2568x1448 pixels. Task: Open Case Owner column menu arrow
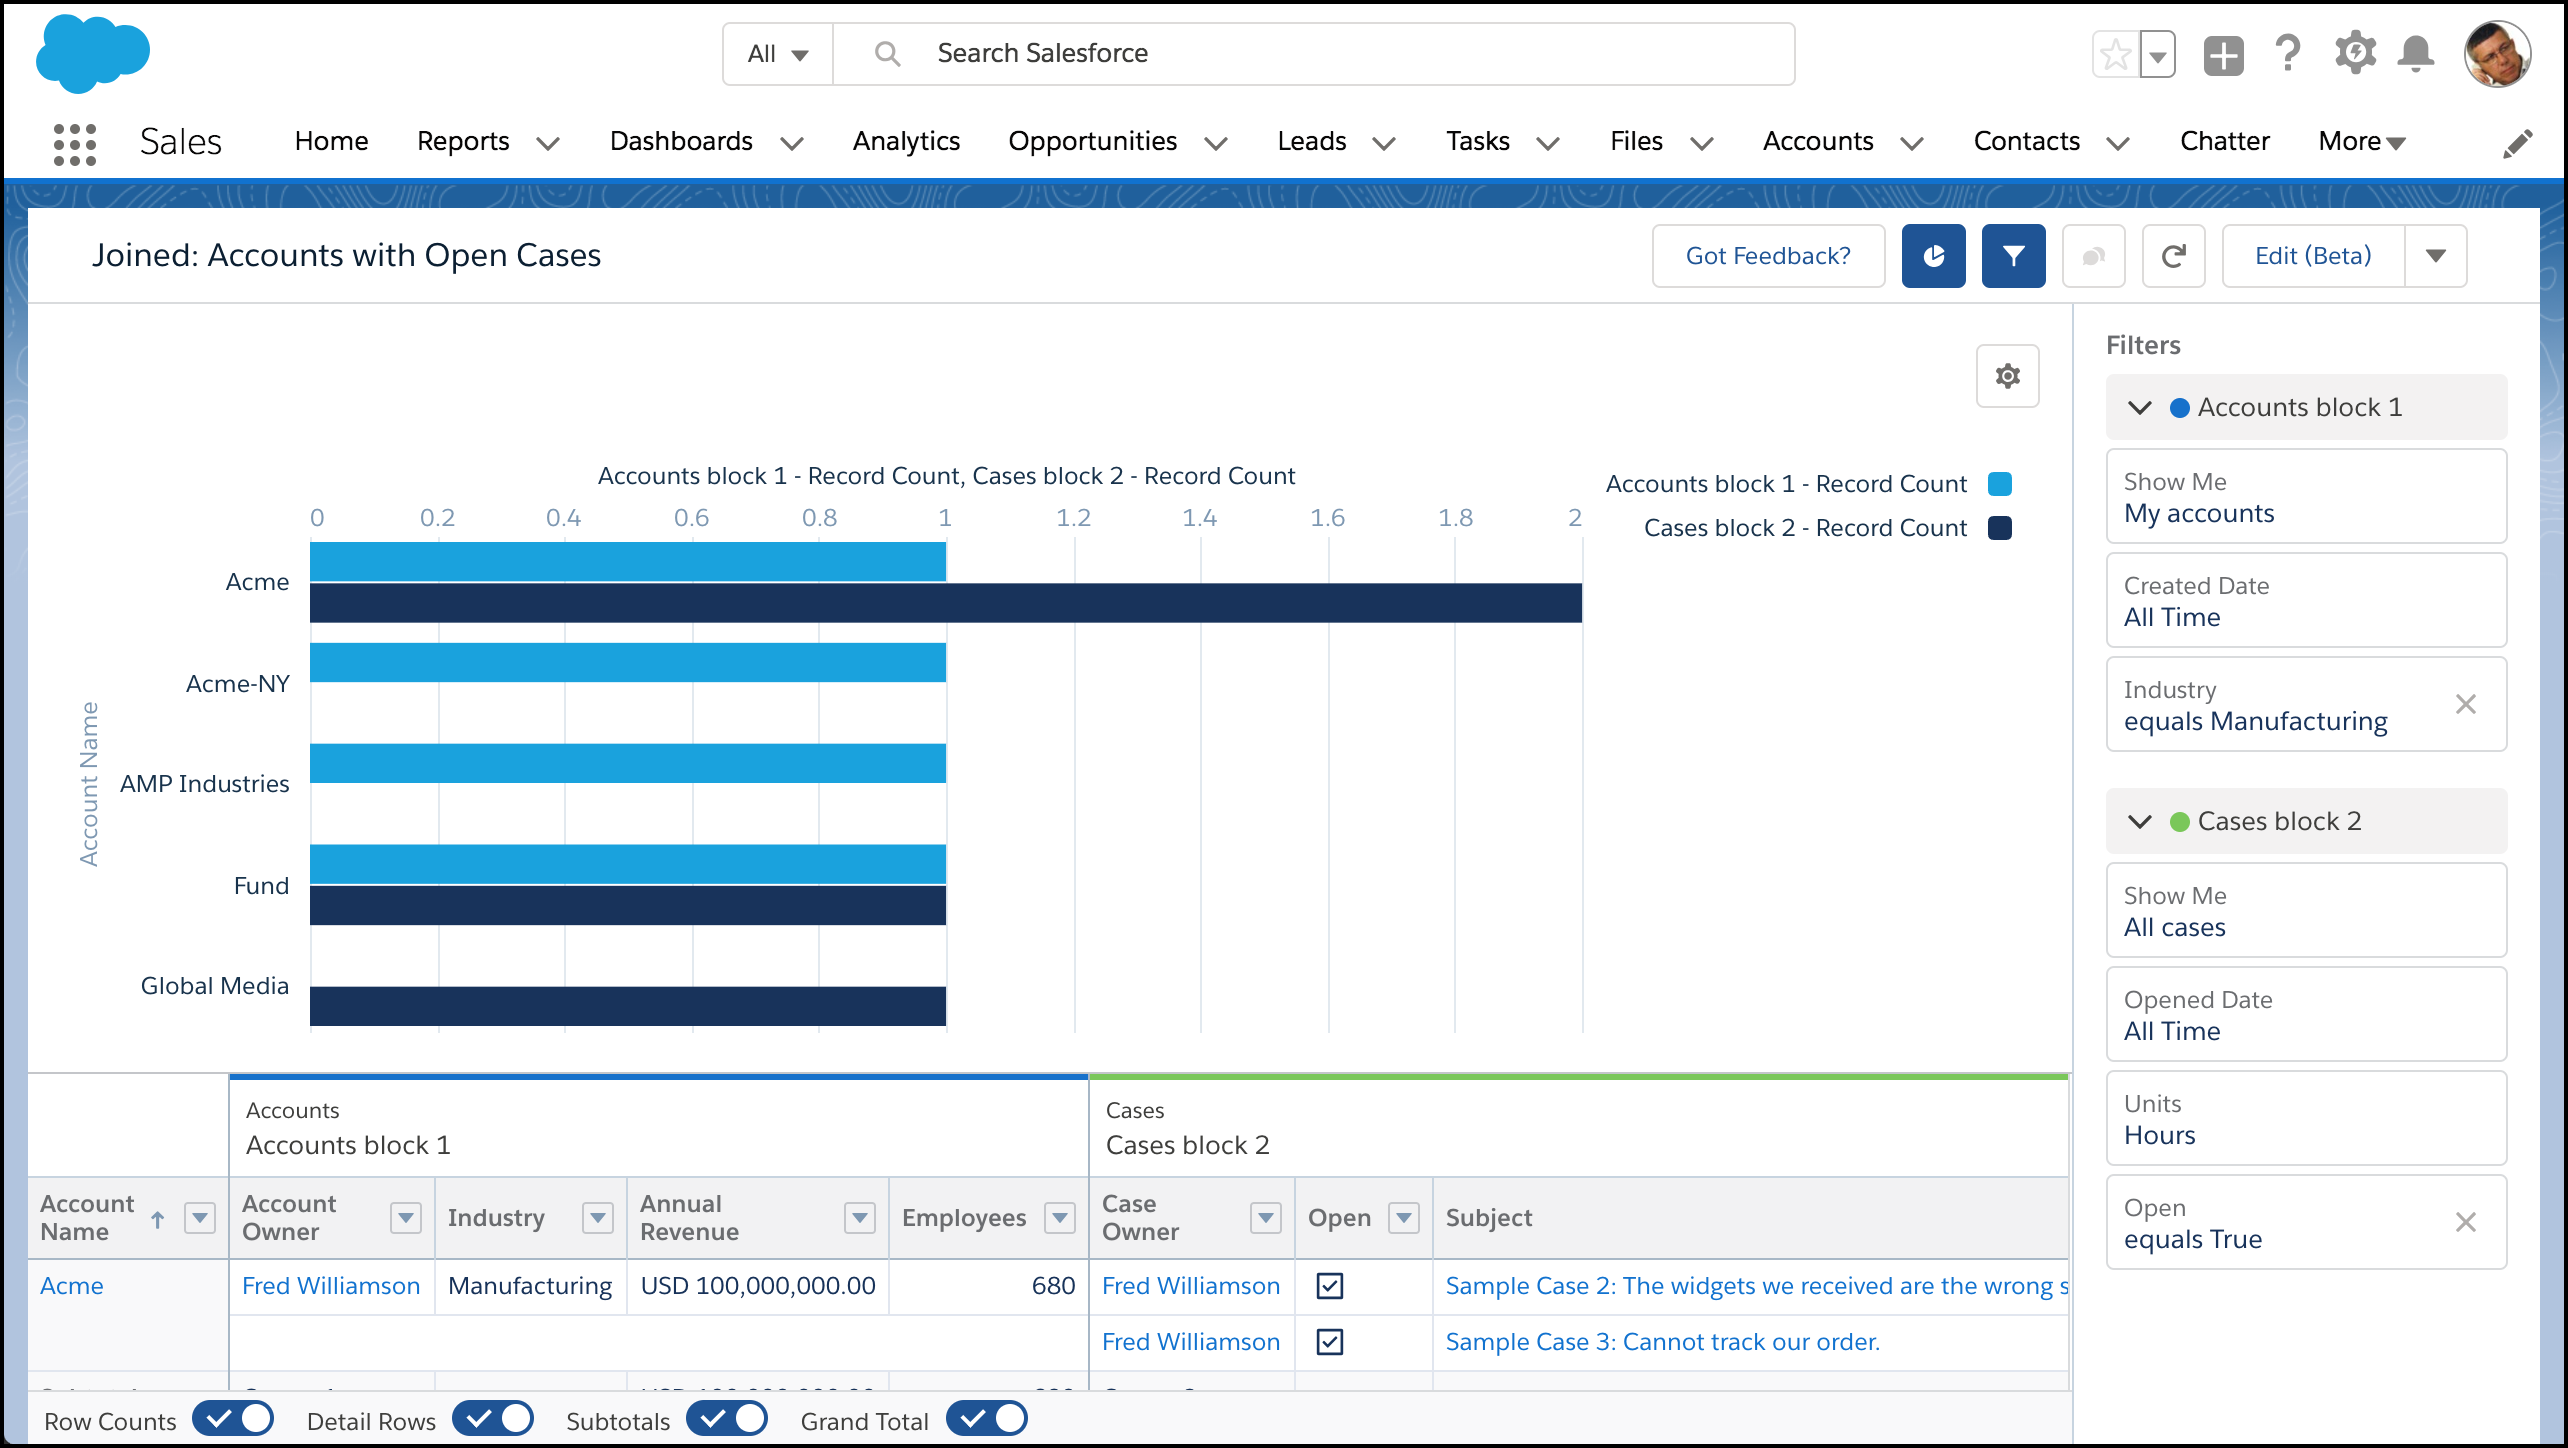pyautogui.click(x=1266, y=1218)
